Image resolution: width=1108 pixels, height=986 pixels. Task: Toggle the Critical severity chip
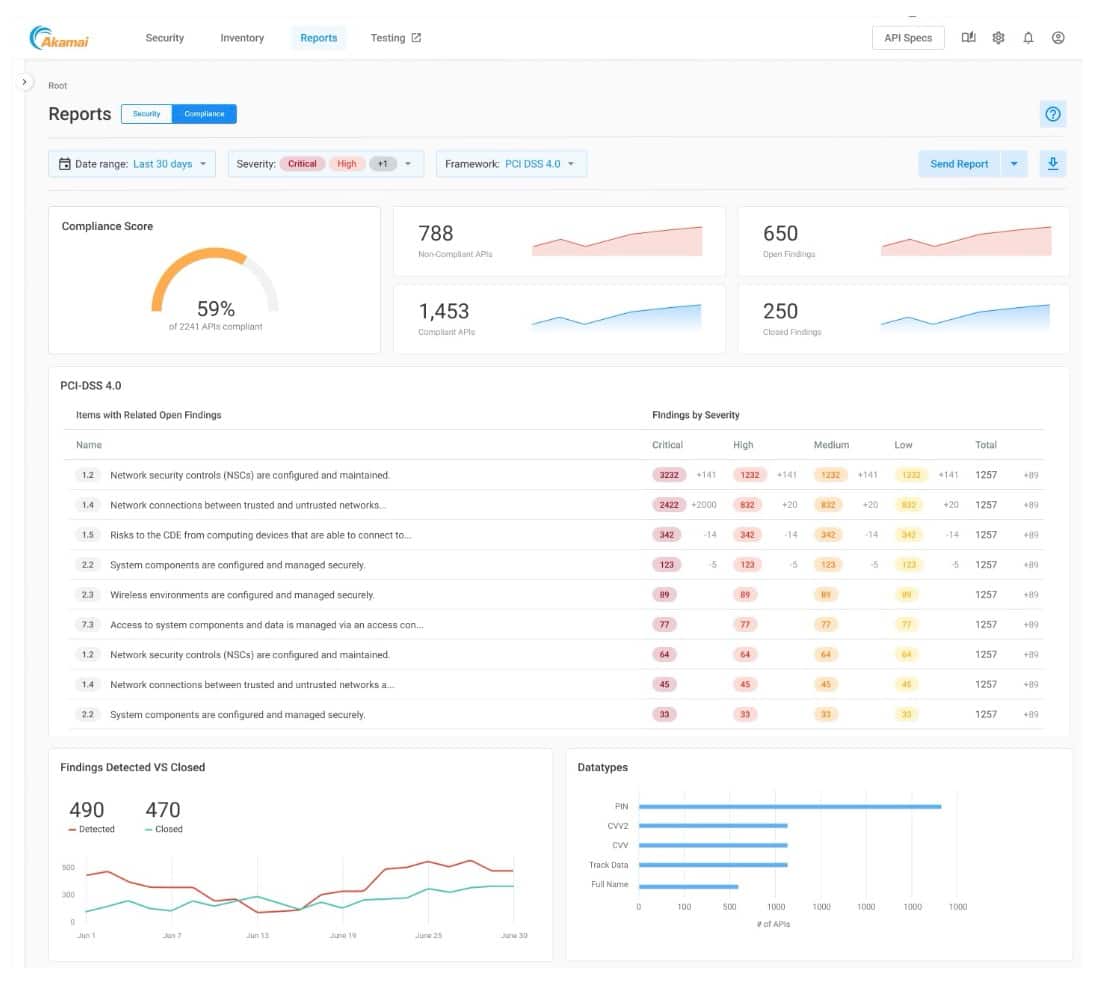302,164
